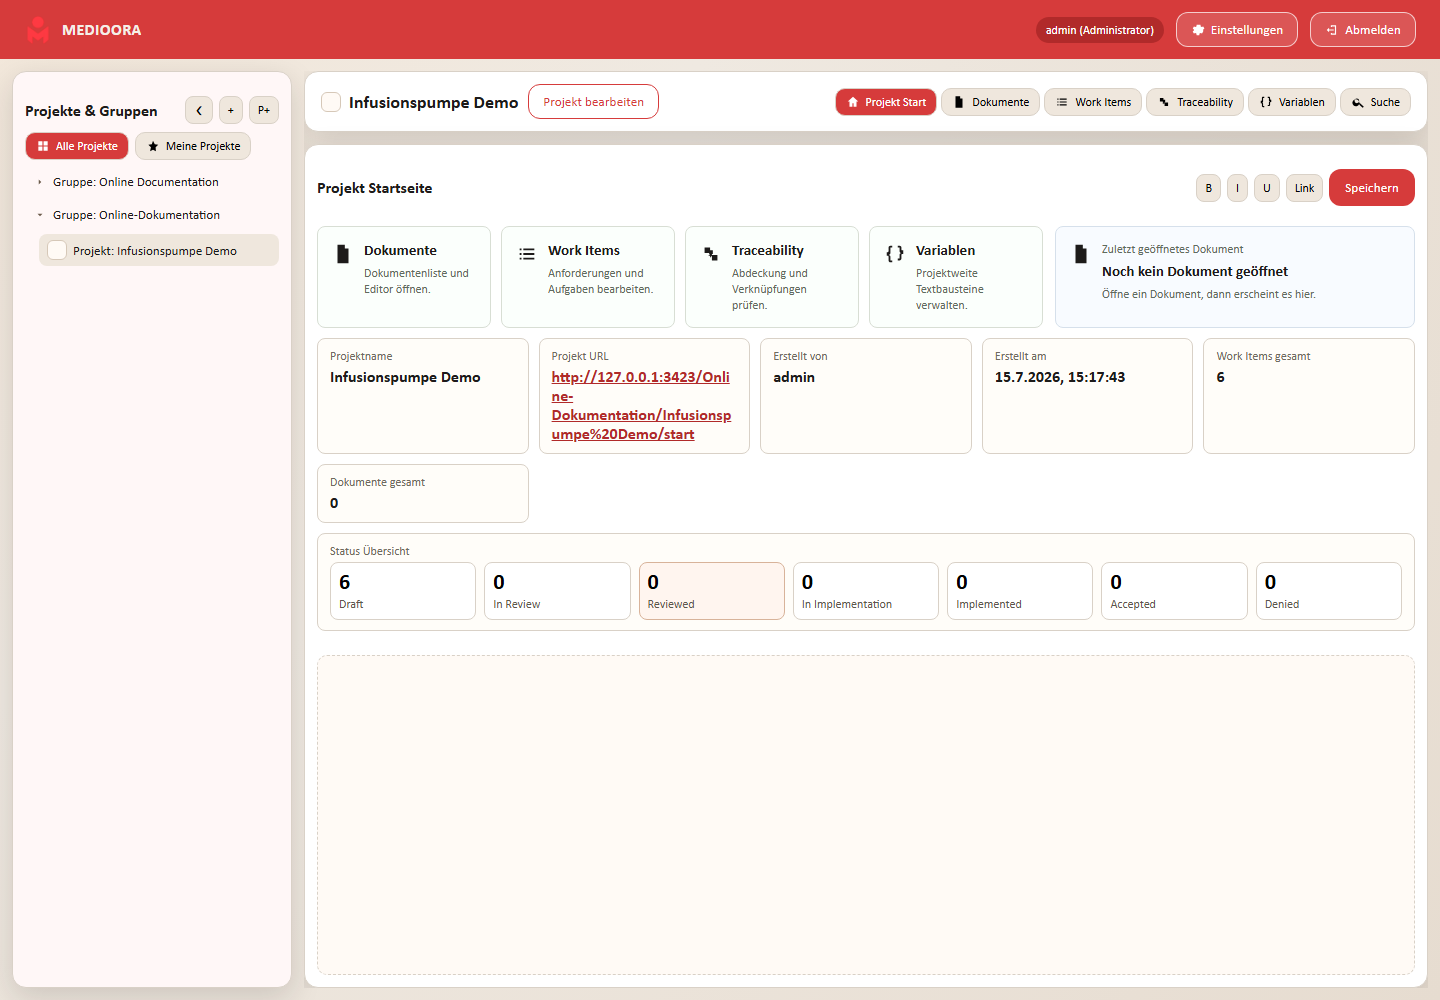The height and width of the screenshot is (1000, 1440).
Task: Toggle the Meine Projekte filter
Action: click(193, 146)
